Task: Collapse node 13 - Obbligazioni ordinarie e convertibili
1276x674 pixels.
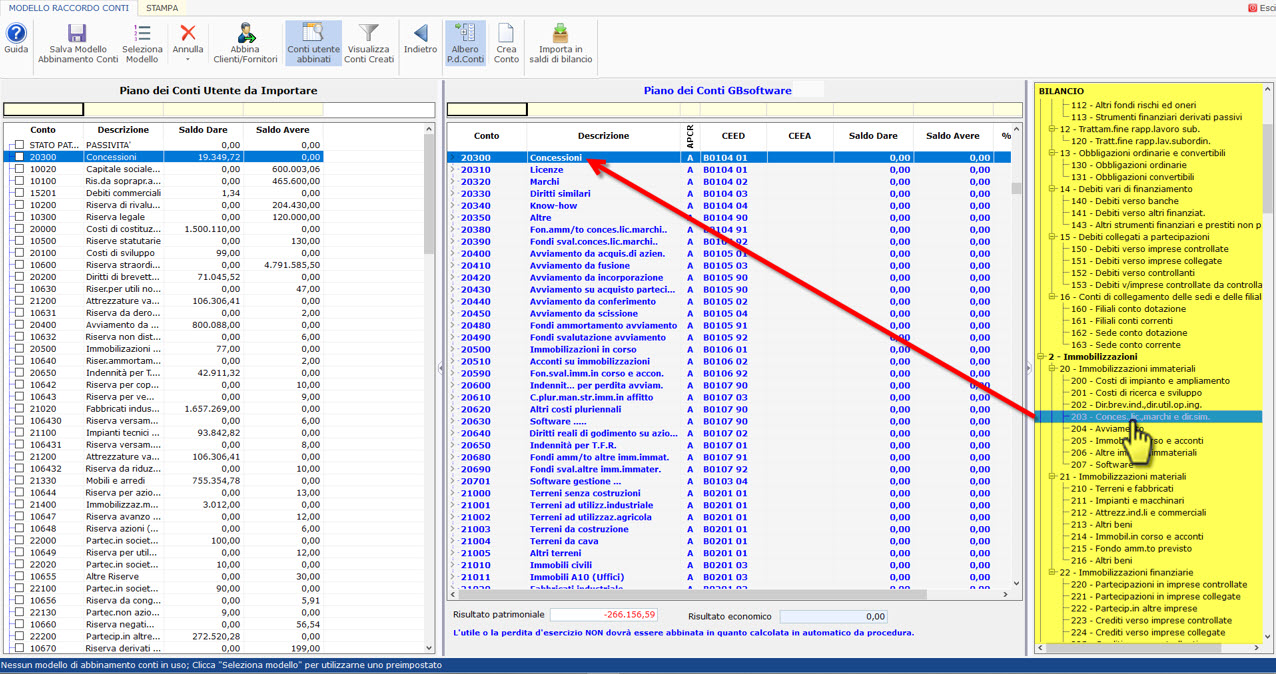Action: 1052,153
